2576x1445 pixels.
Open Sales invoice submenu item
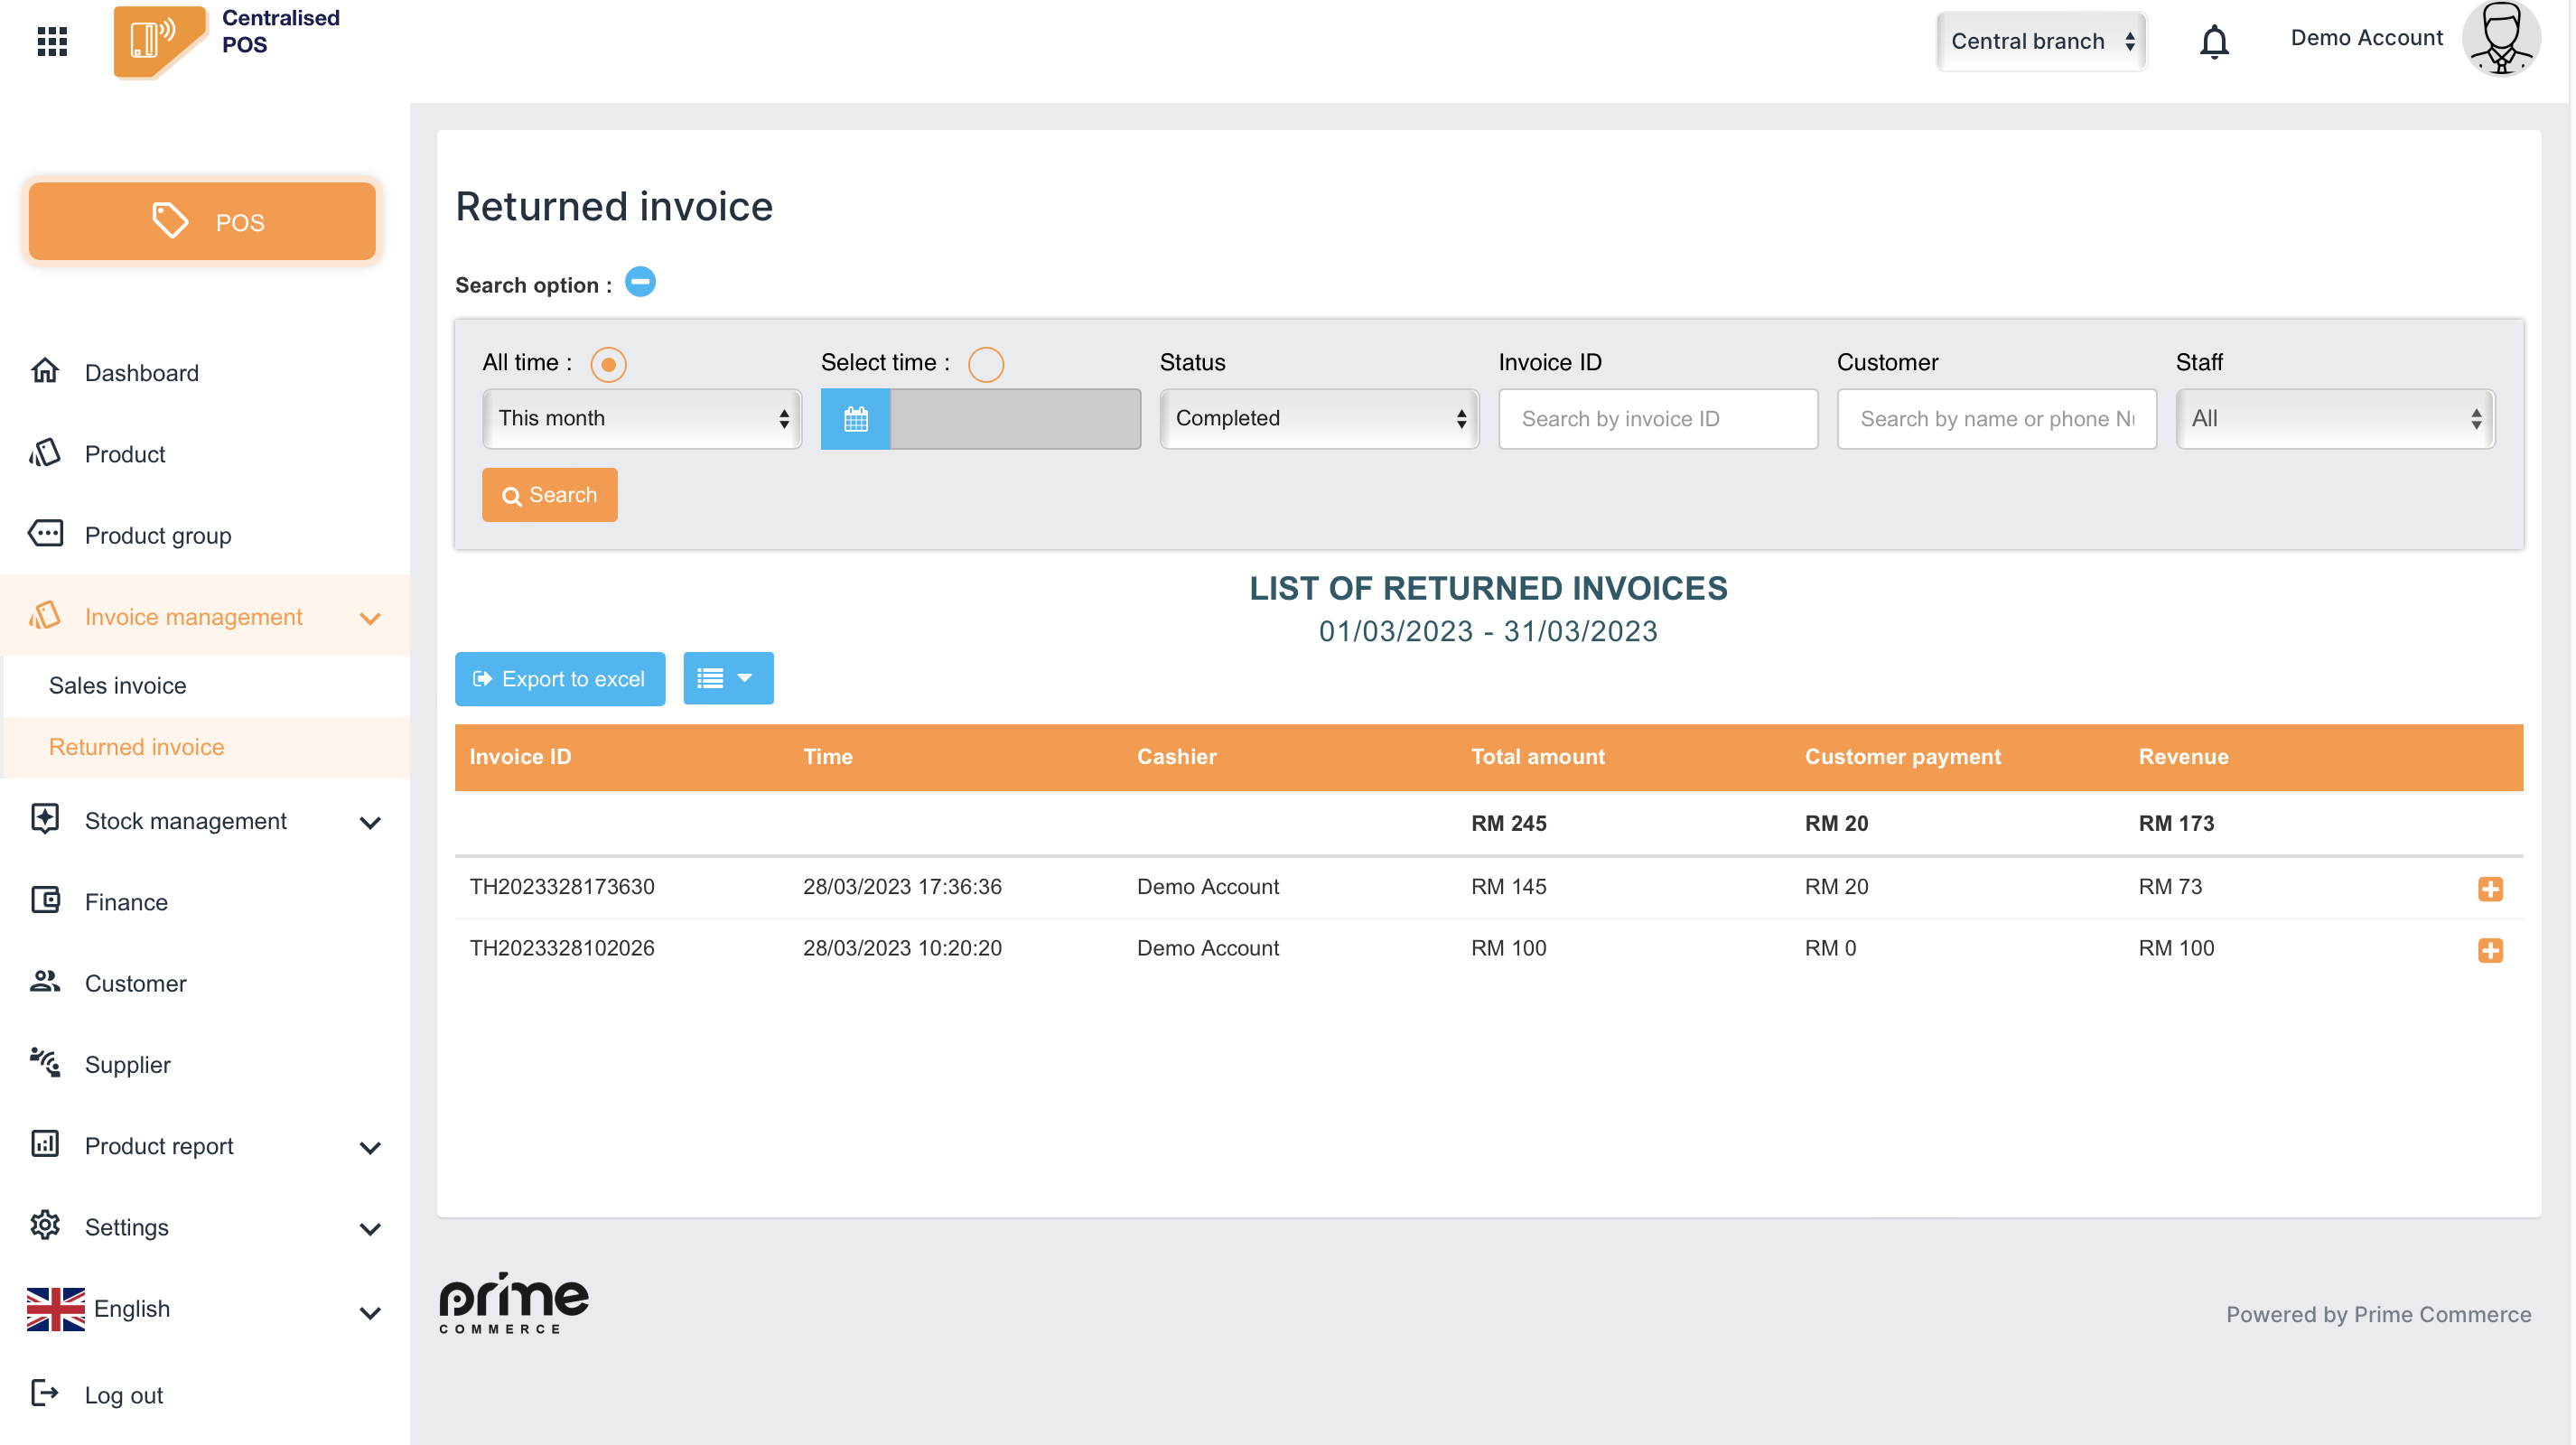point(118,686)
